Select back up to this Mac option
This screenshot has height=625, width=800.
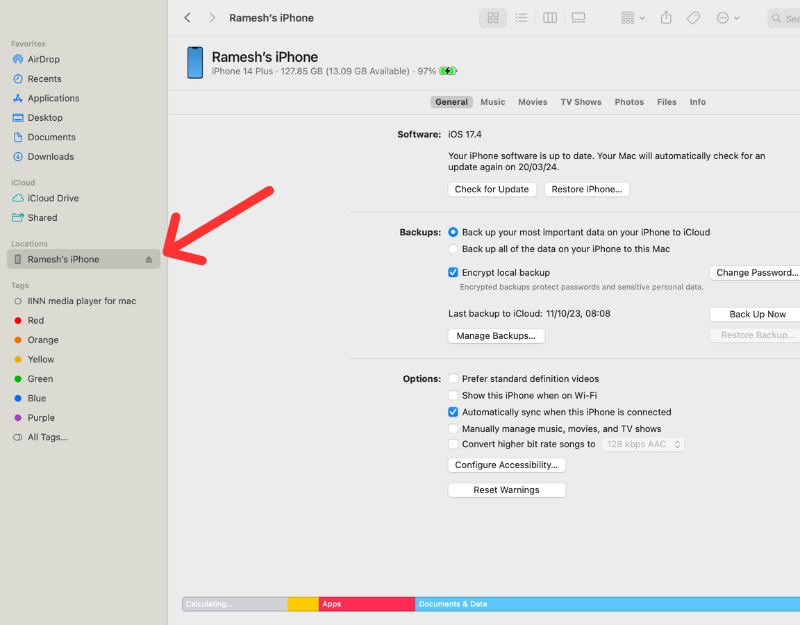pos(453,249)
